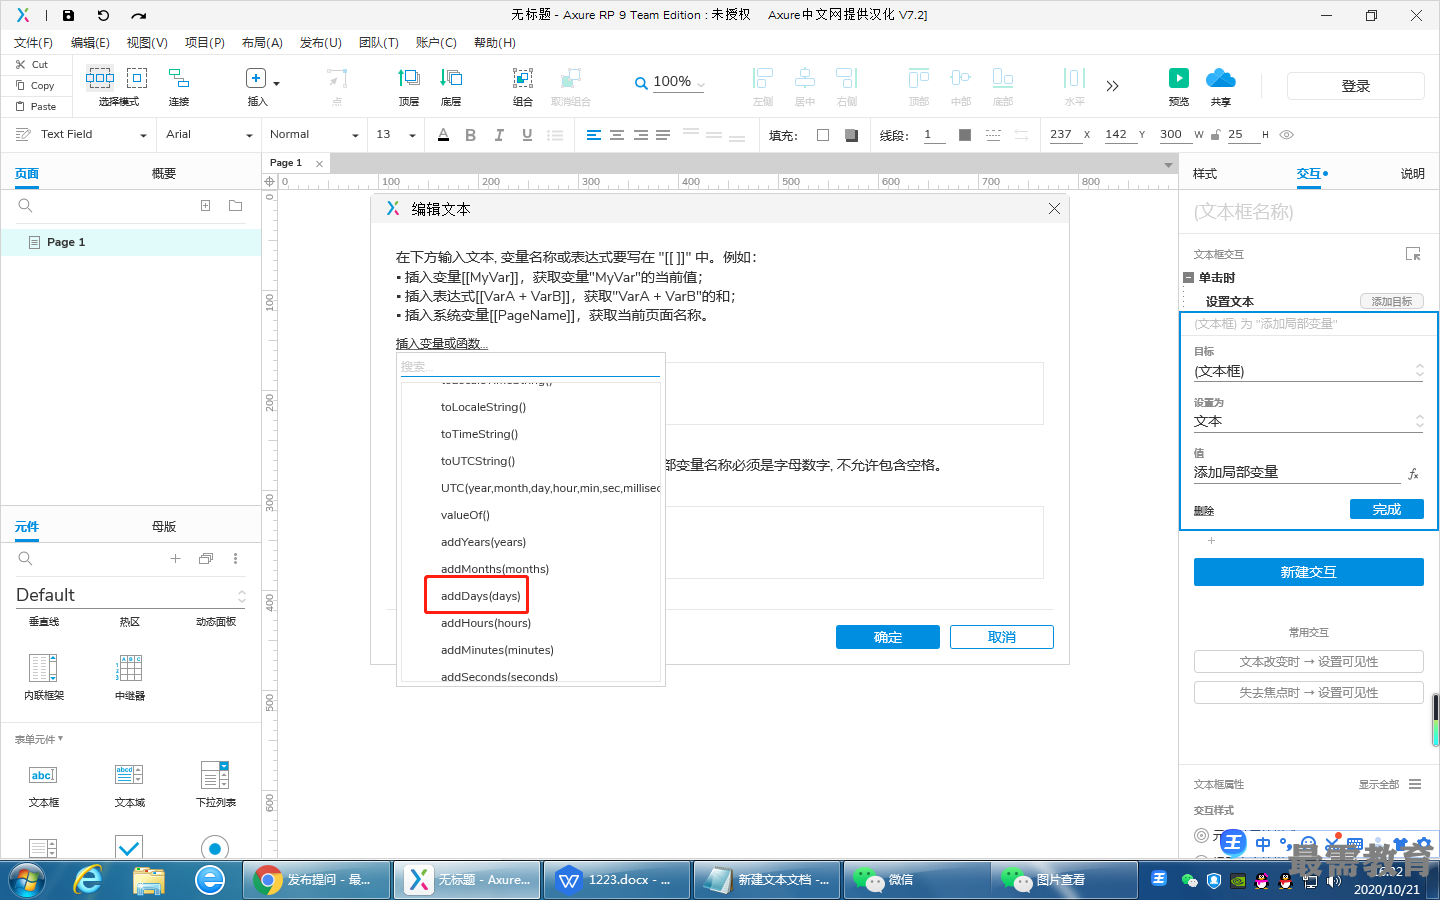The height and width of the screenshot is (900, 1440).
Task: Select the 中继器 repeater widget
Action: (x=130, y=676)
